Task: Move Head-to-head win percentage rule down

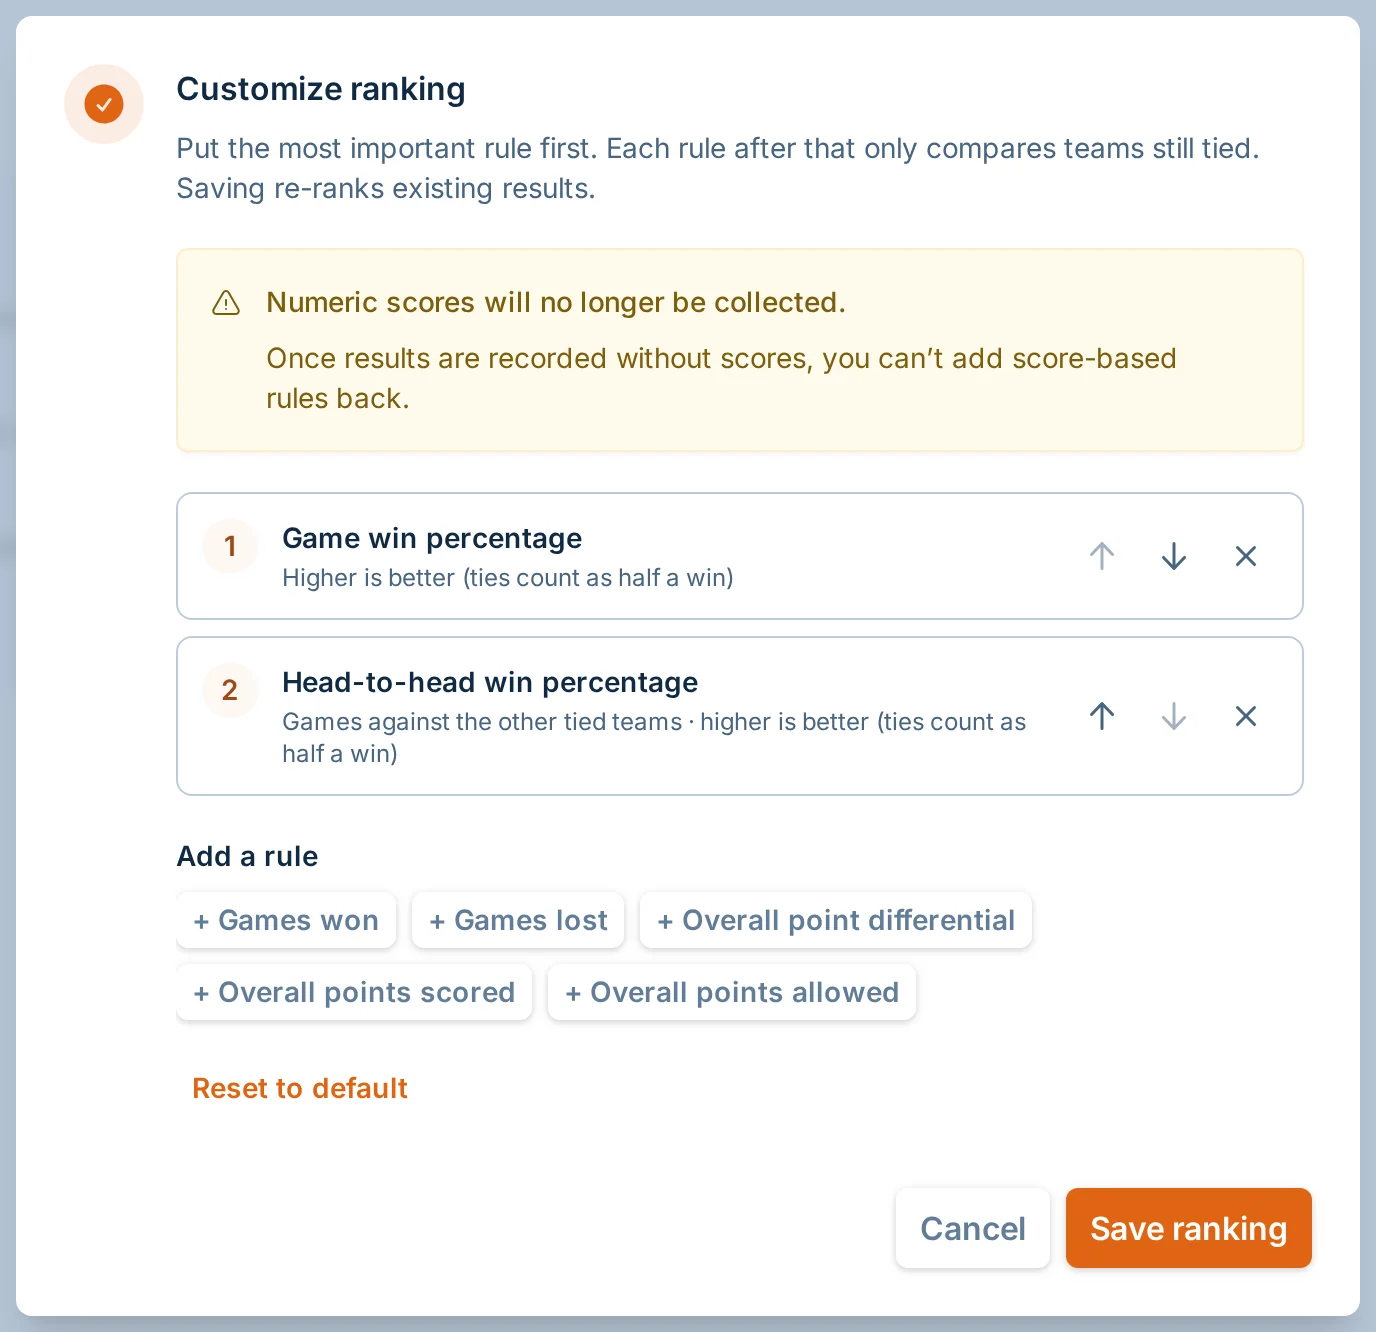Action: pyautogui.click(x=1174, y=716)
